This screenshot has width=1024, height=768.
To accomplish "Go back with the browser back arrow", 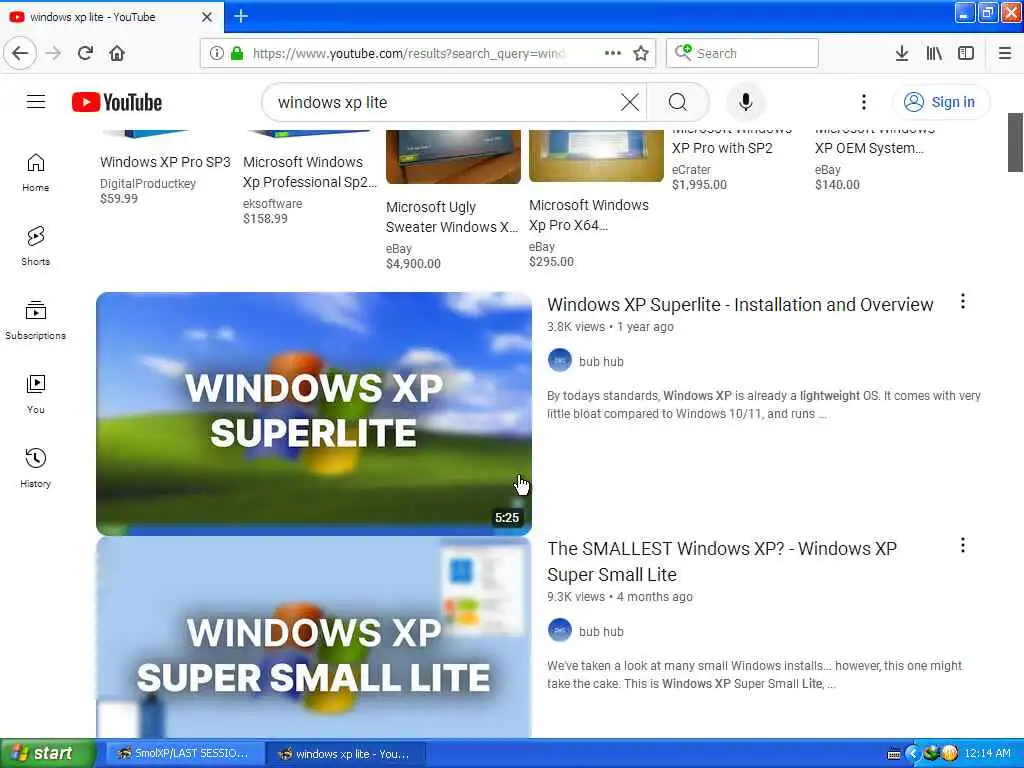I will [x=20, y=53].
